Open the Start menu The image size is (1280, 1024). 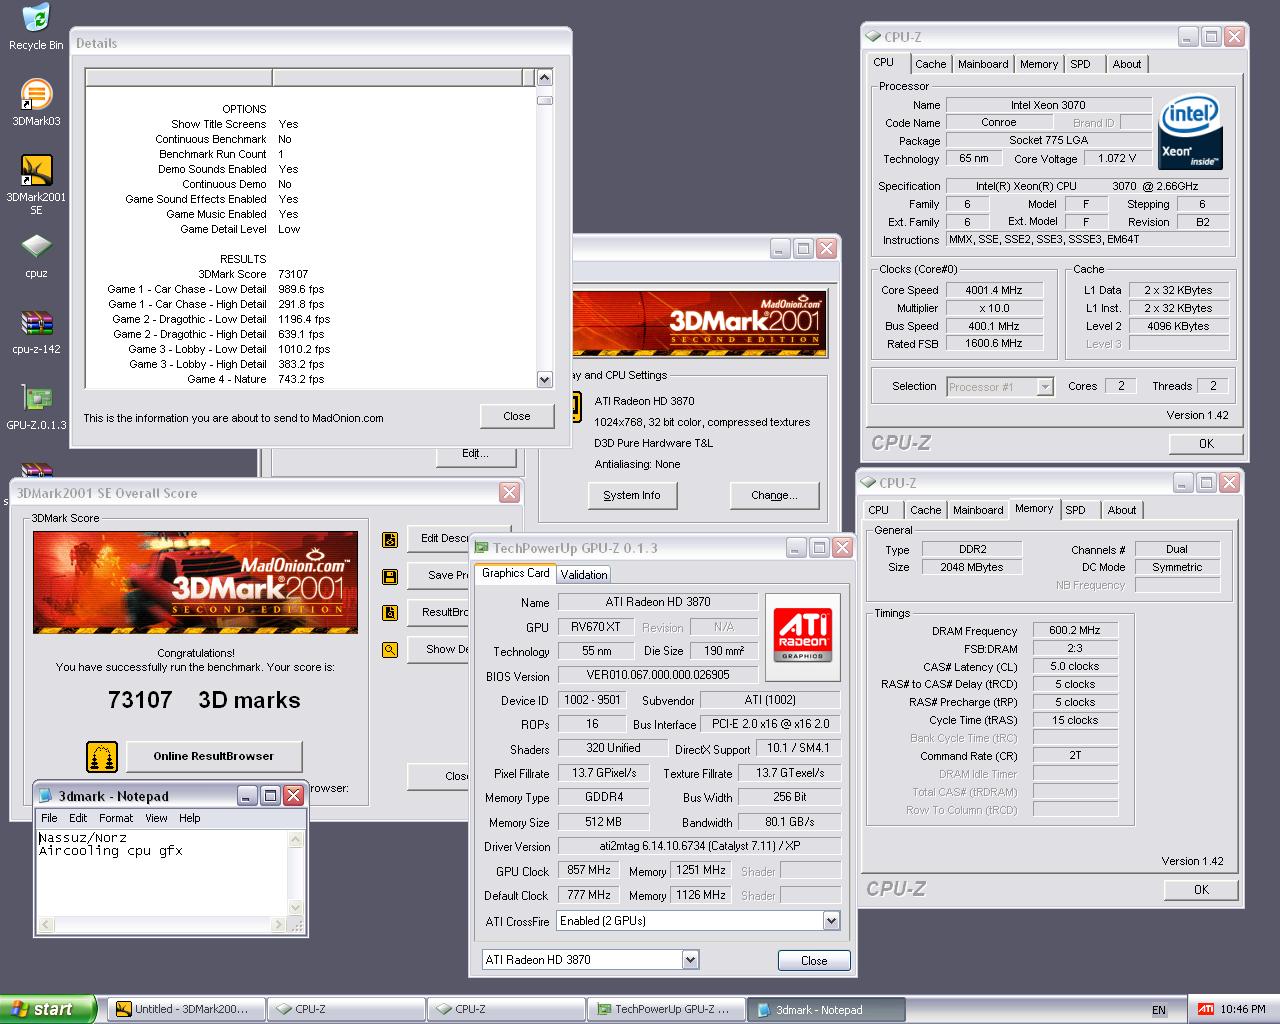coord(48,1009)
